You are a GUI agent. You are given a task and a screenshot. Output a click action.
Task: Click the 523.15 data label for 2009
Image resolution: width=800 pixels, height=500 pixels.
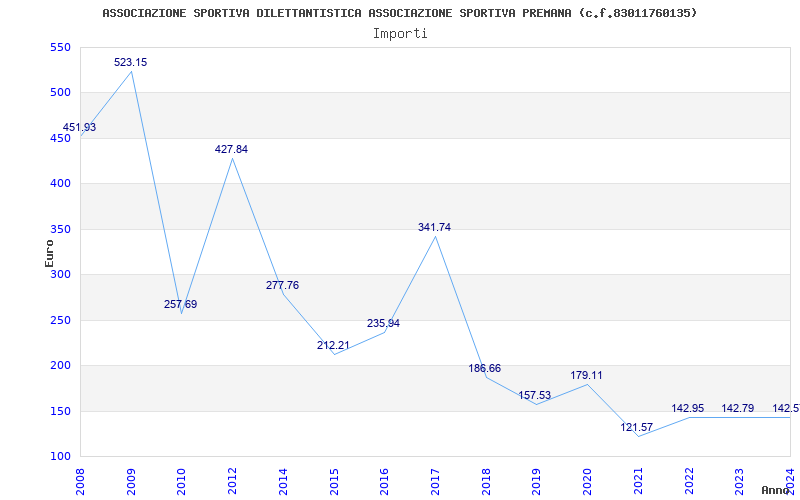click(131, 62)
